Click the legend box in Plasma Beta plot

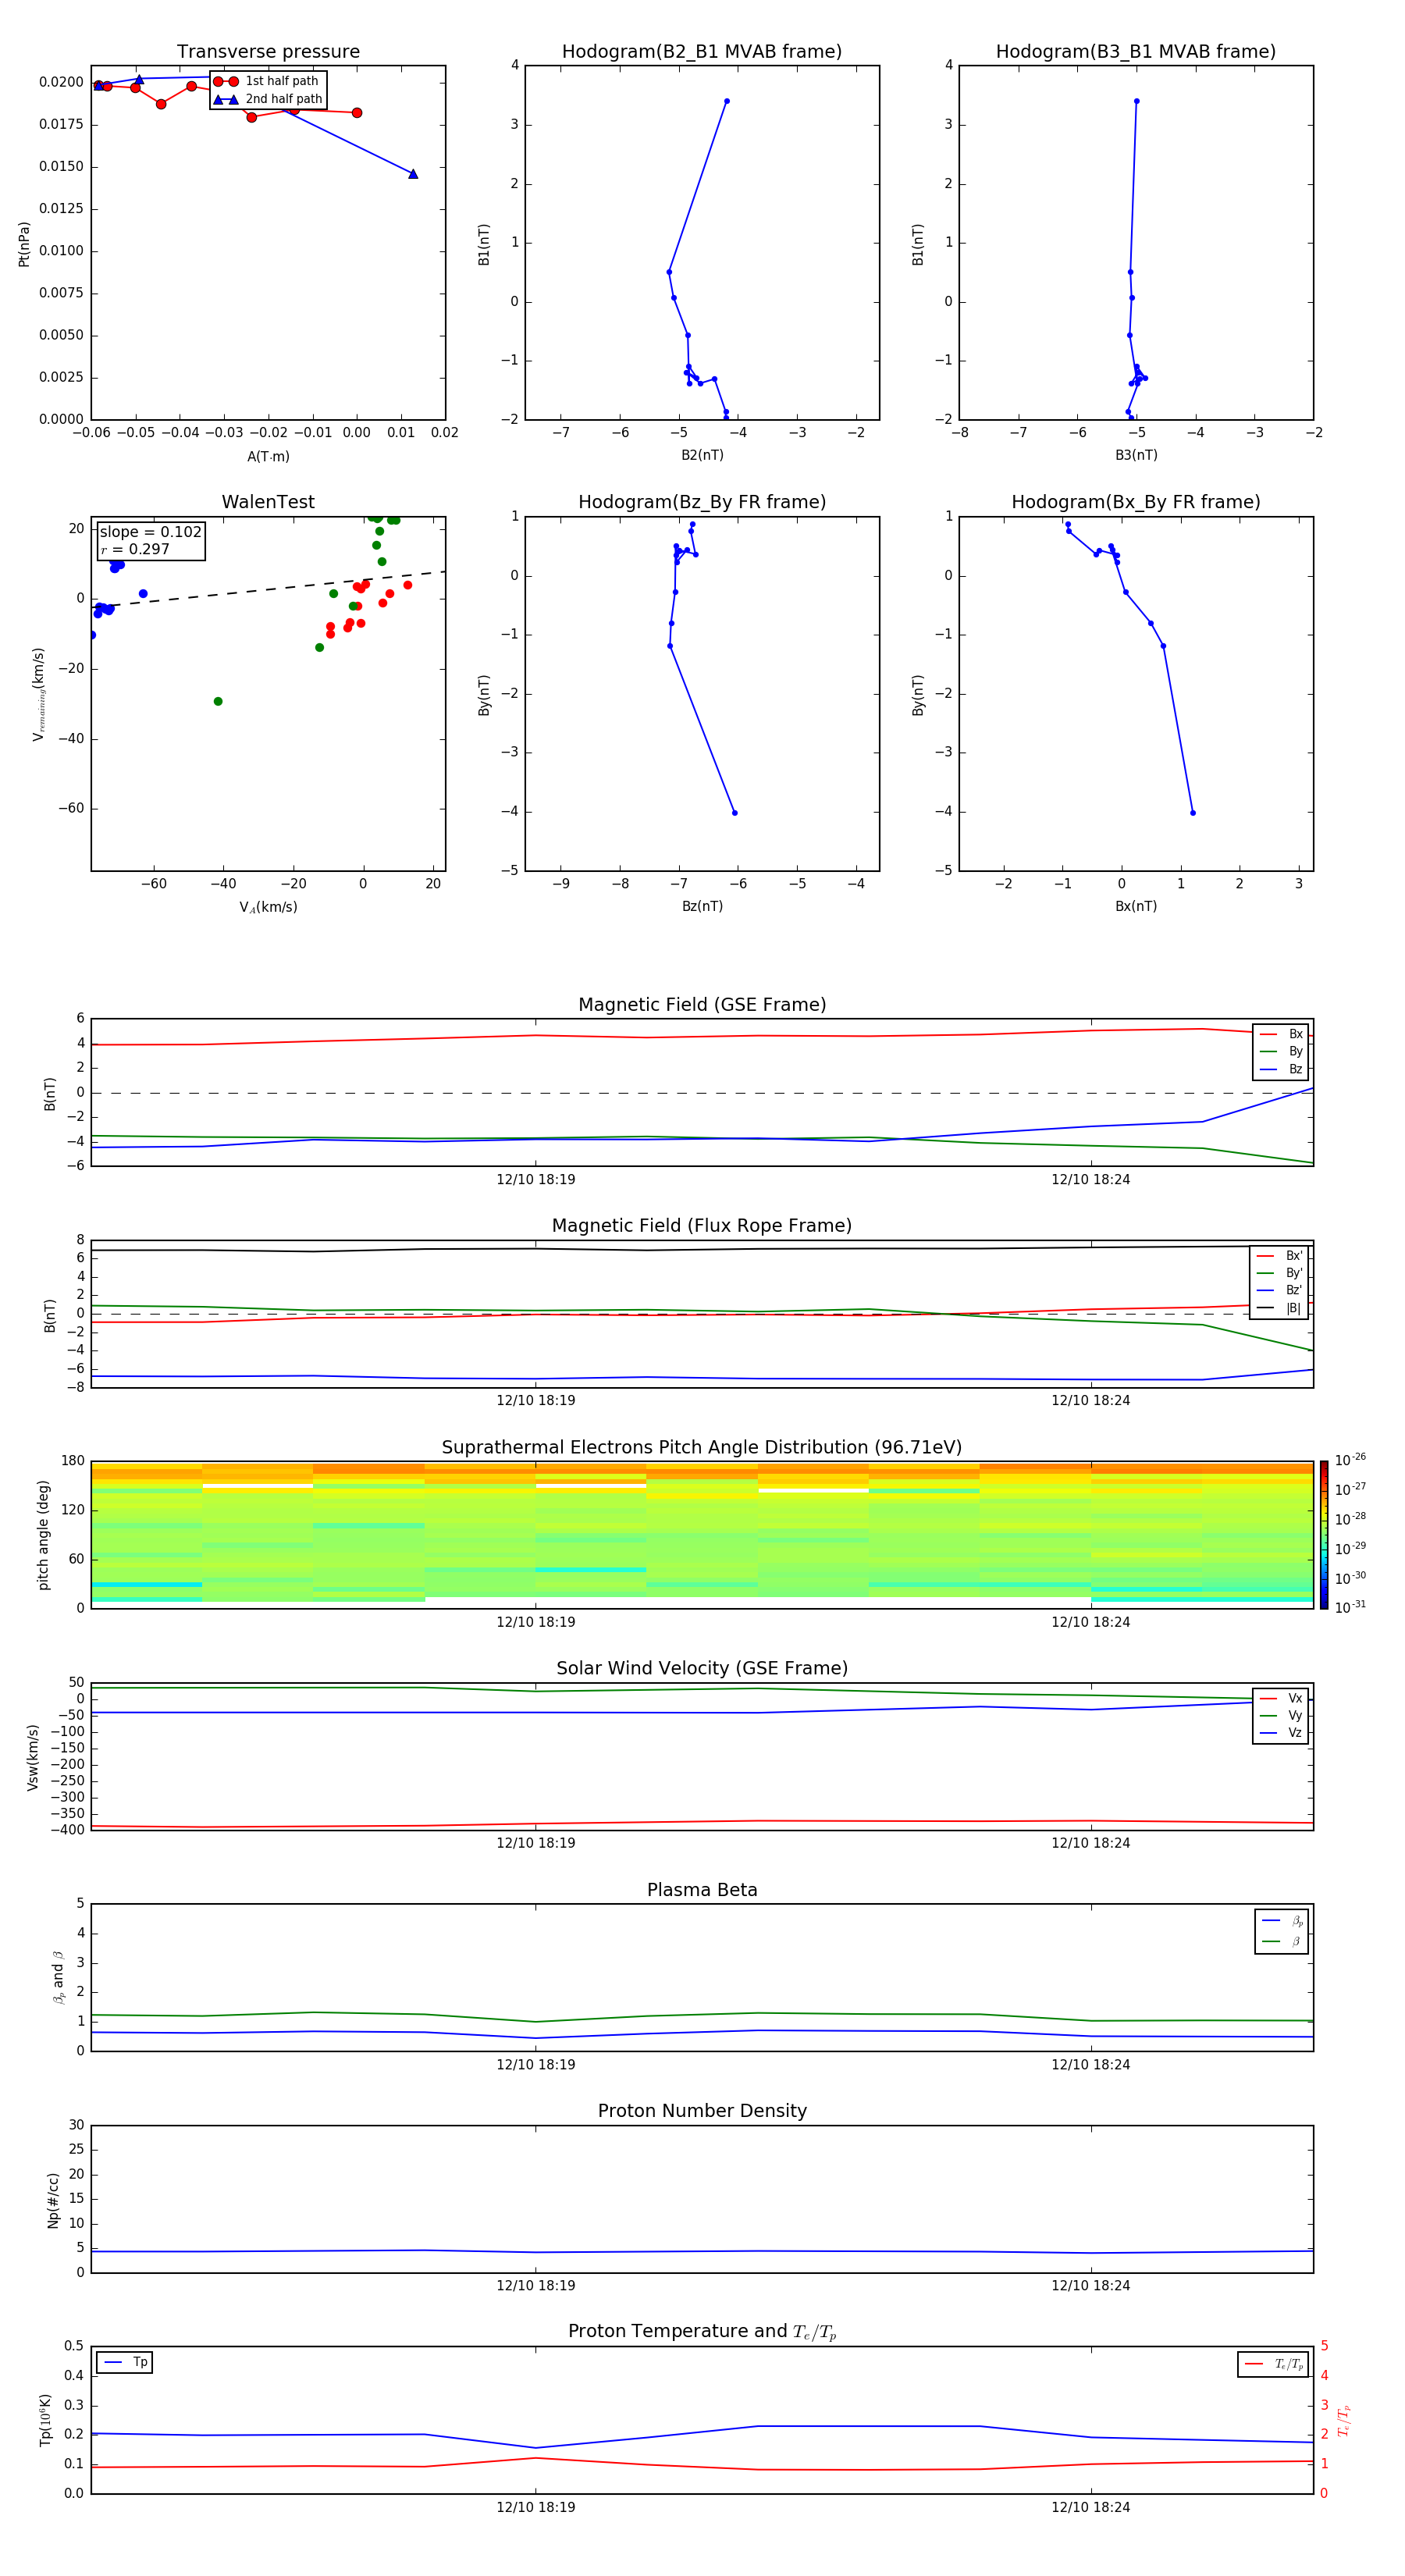click(1281, 1931)
